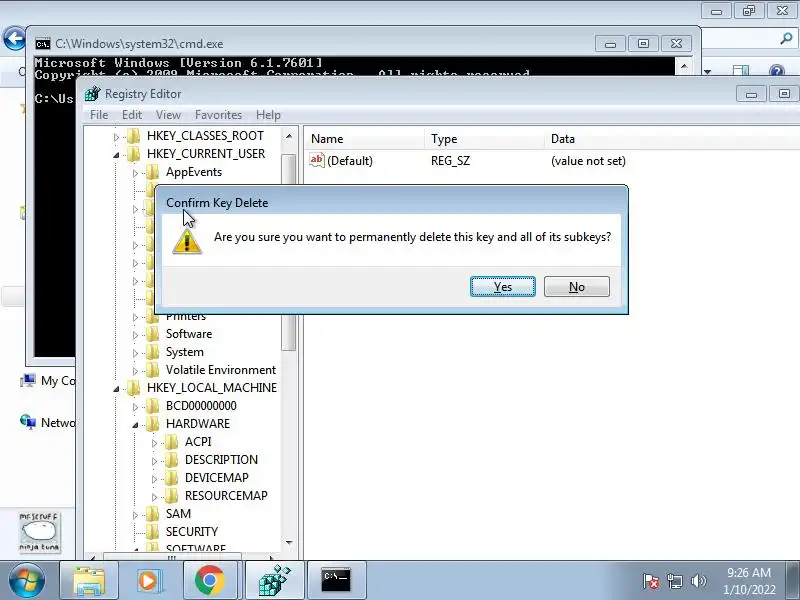Switch to Command Prompt taskbar button
The width and height of the screenshot is (800, 600).
click(x=336, y=581)
